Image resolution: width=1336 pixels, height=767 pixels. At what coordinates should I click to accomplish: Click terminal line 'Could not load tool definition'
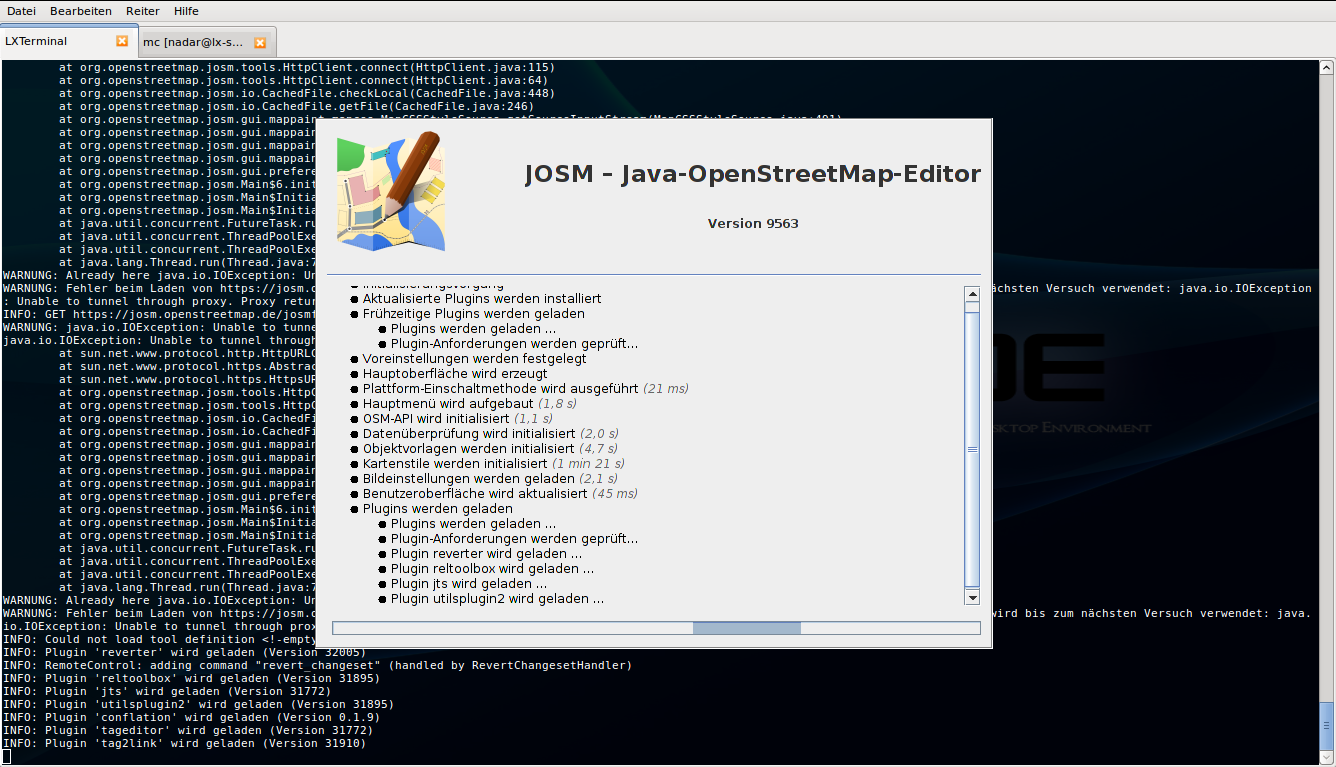158,639
